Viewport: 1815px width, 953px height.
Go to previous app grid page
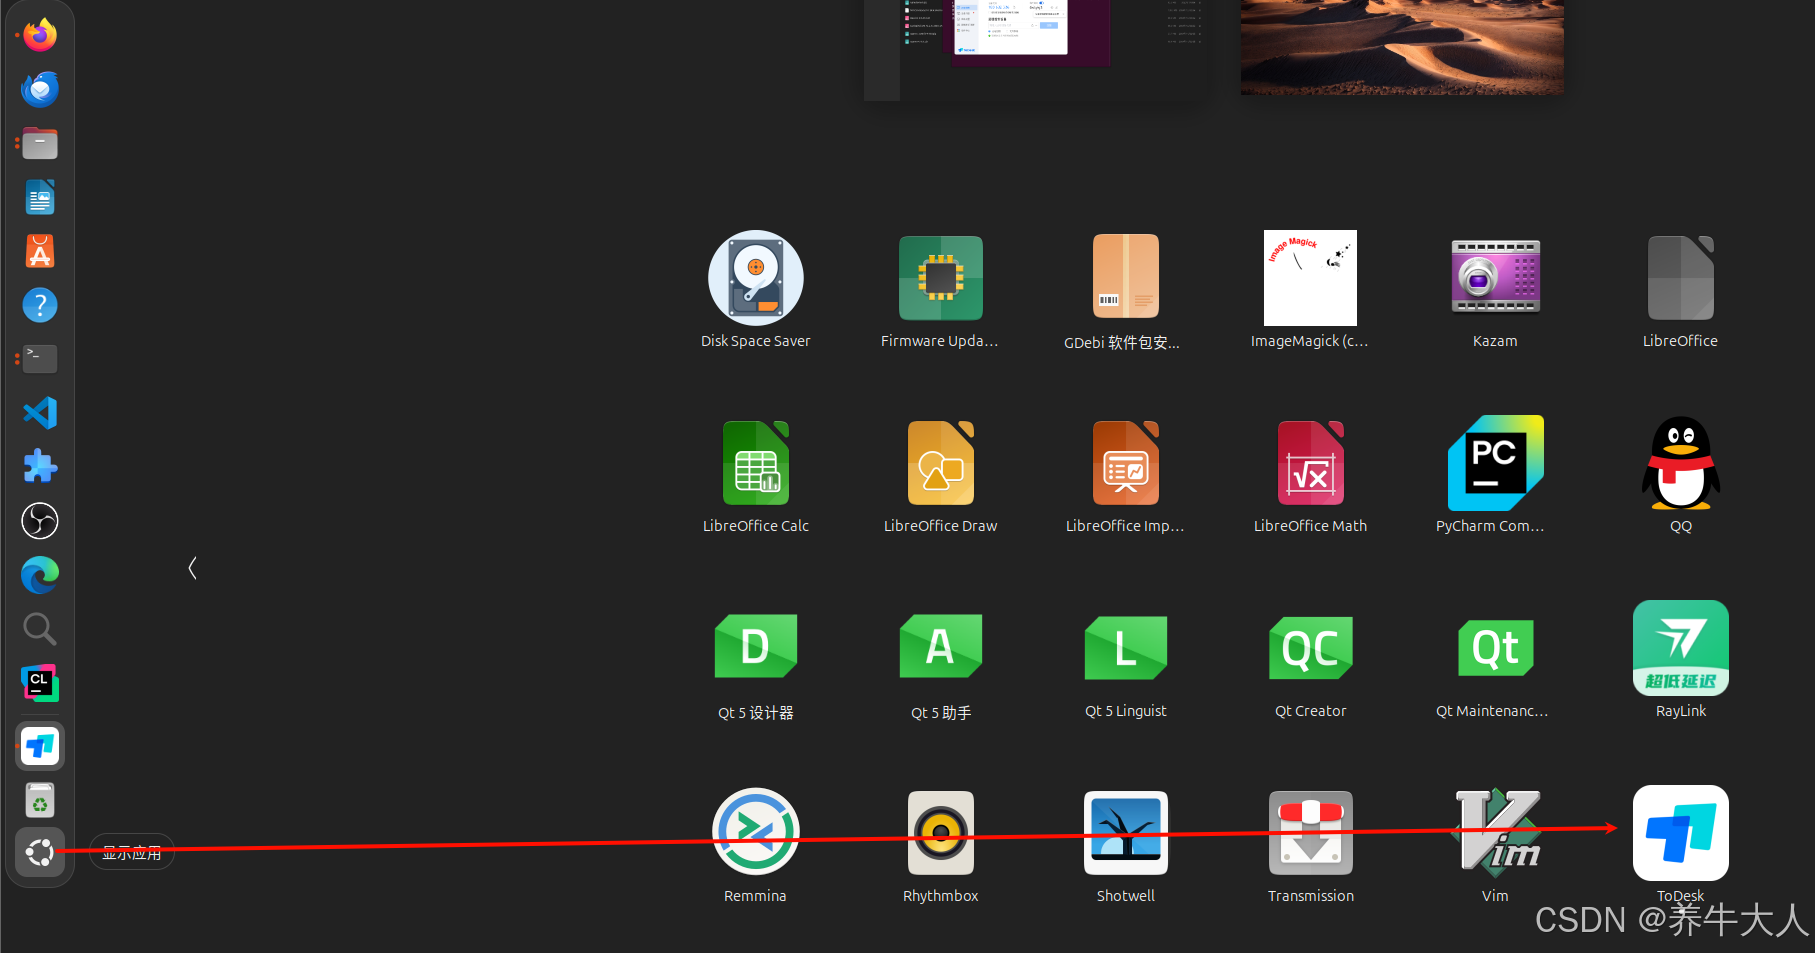(192, 568)
